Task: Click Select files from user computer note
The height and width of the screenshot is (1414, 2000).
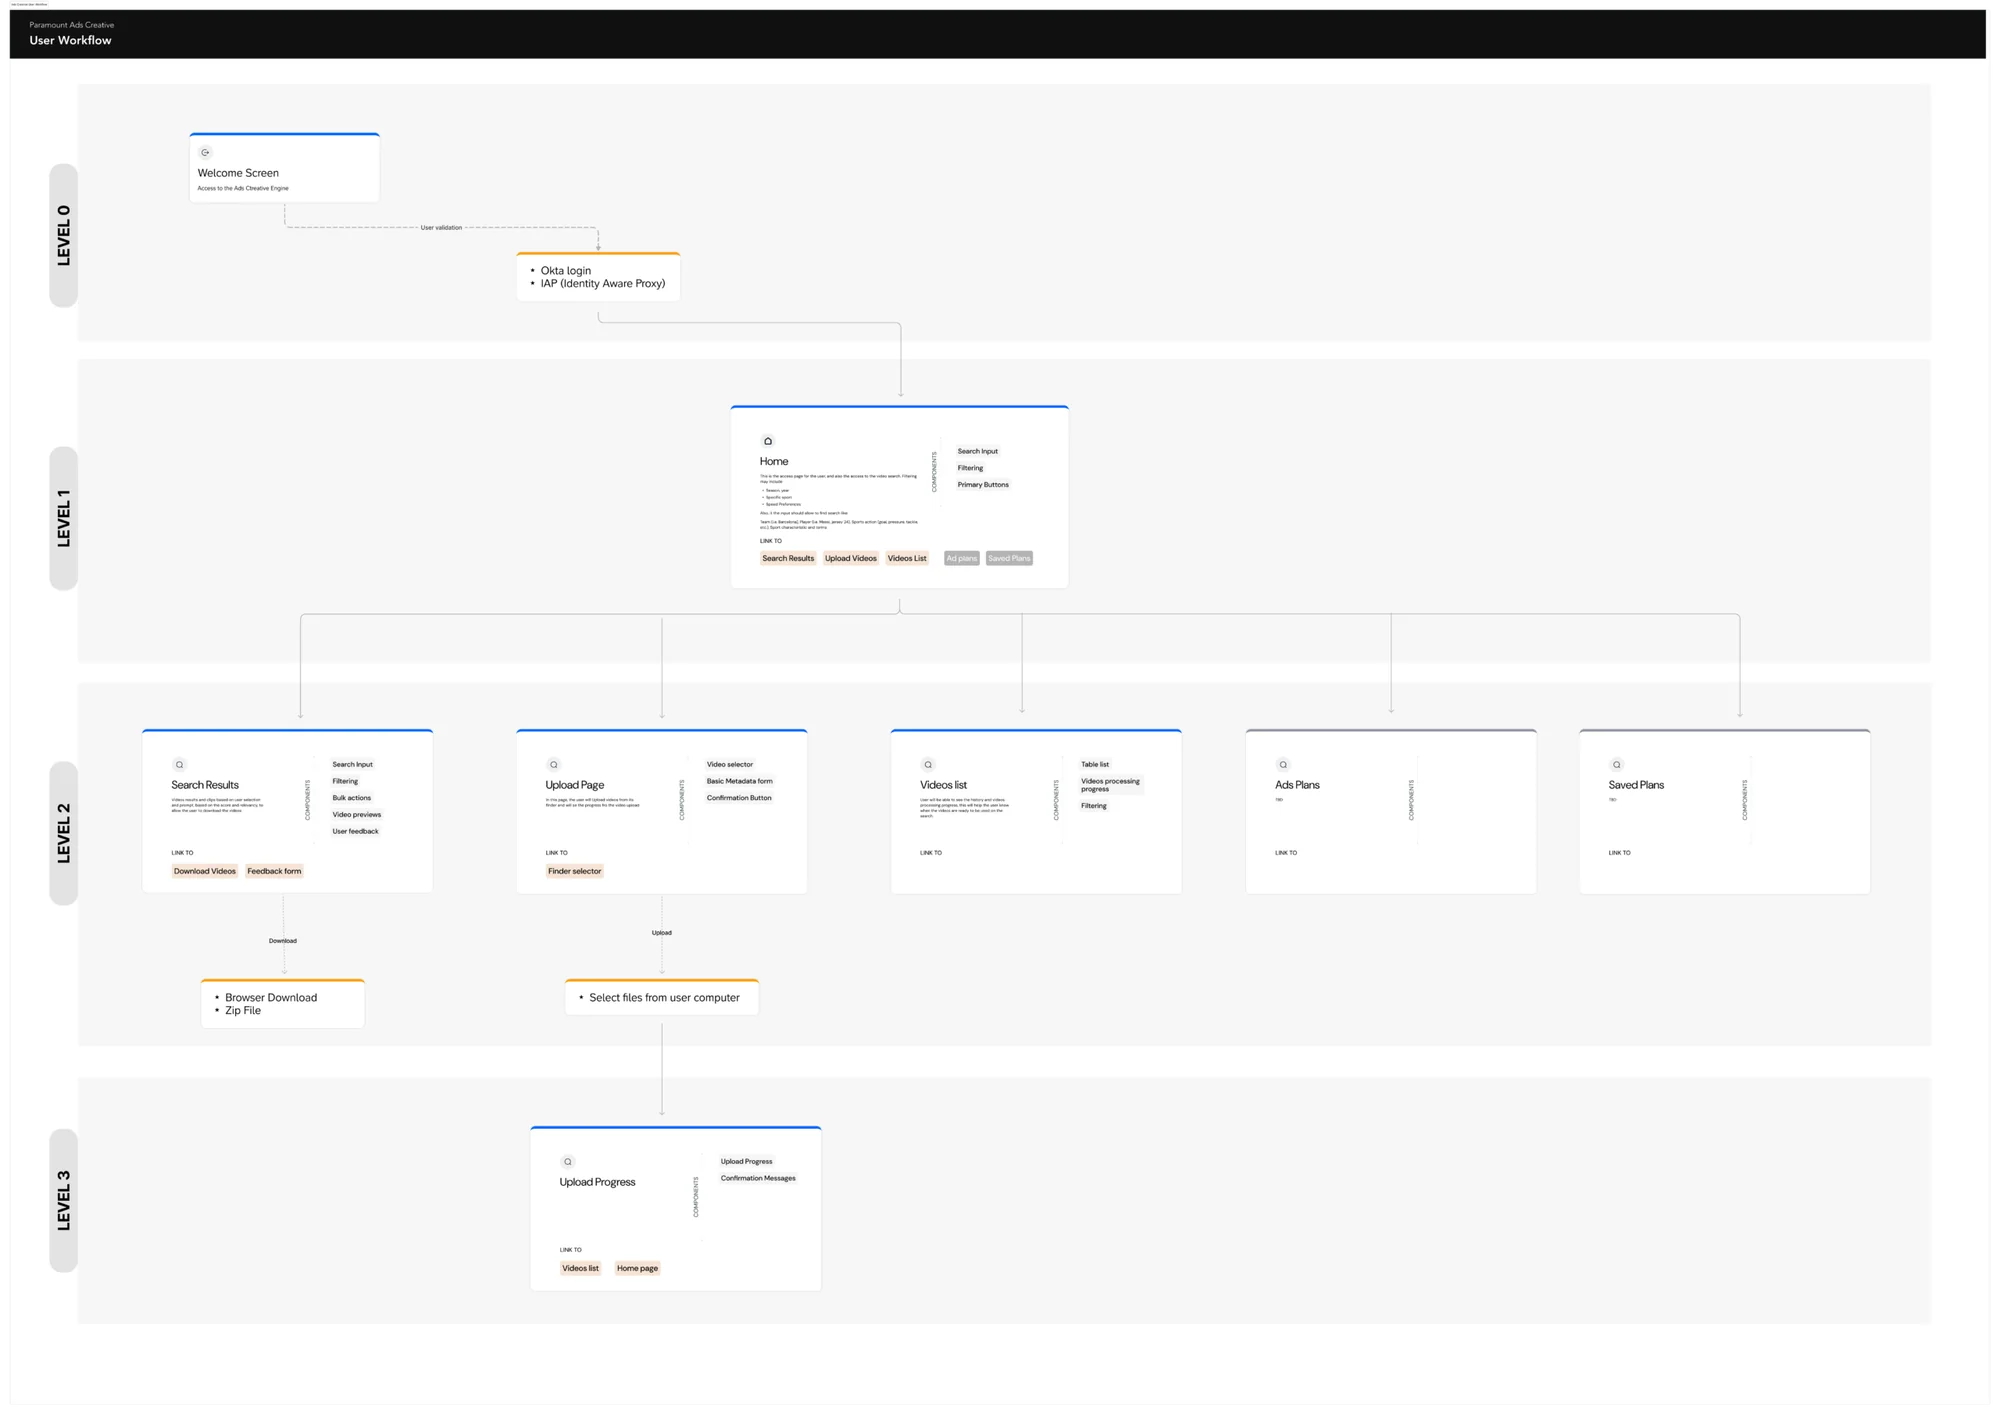Action: (x=664, y=998)
